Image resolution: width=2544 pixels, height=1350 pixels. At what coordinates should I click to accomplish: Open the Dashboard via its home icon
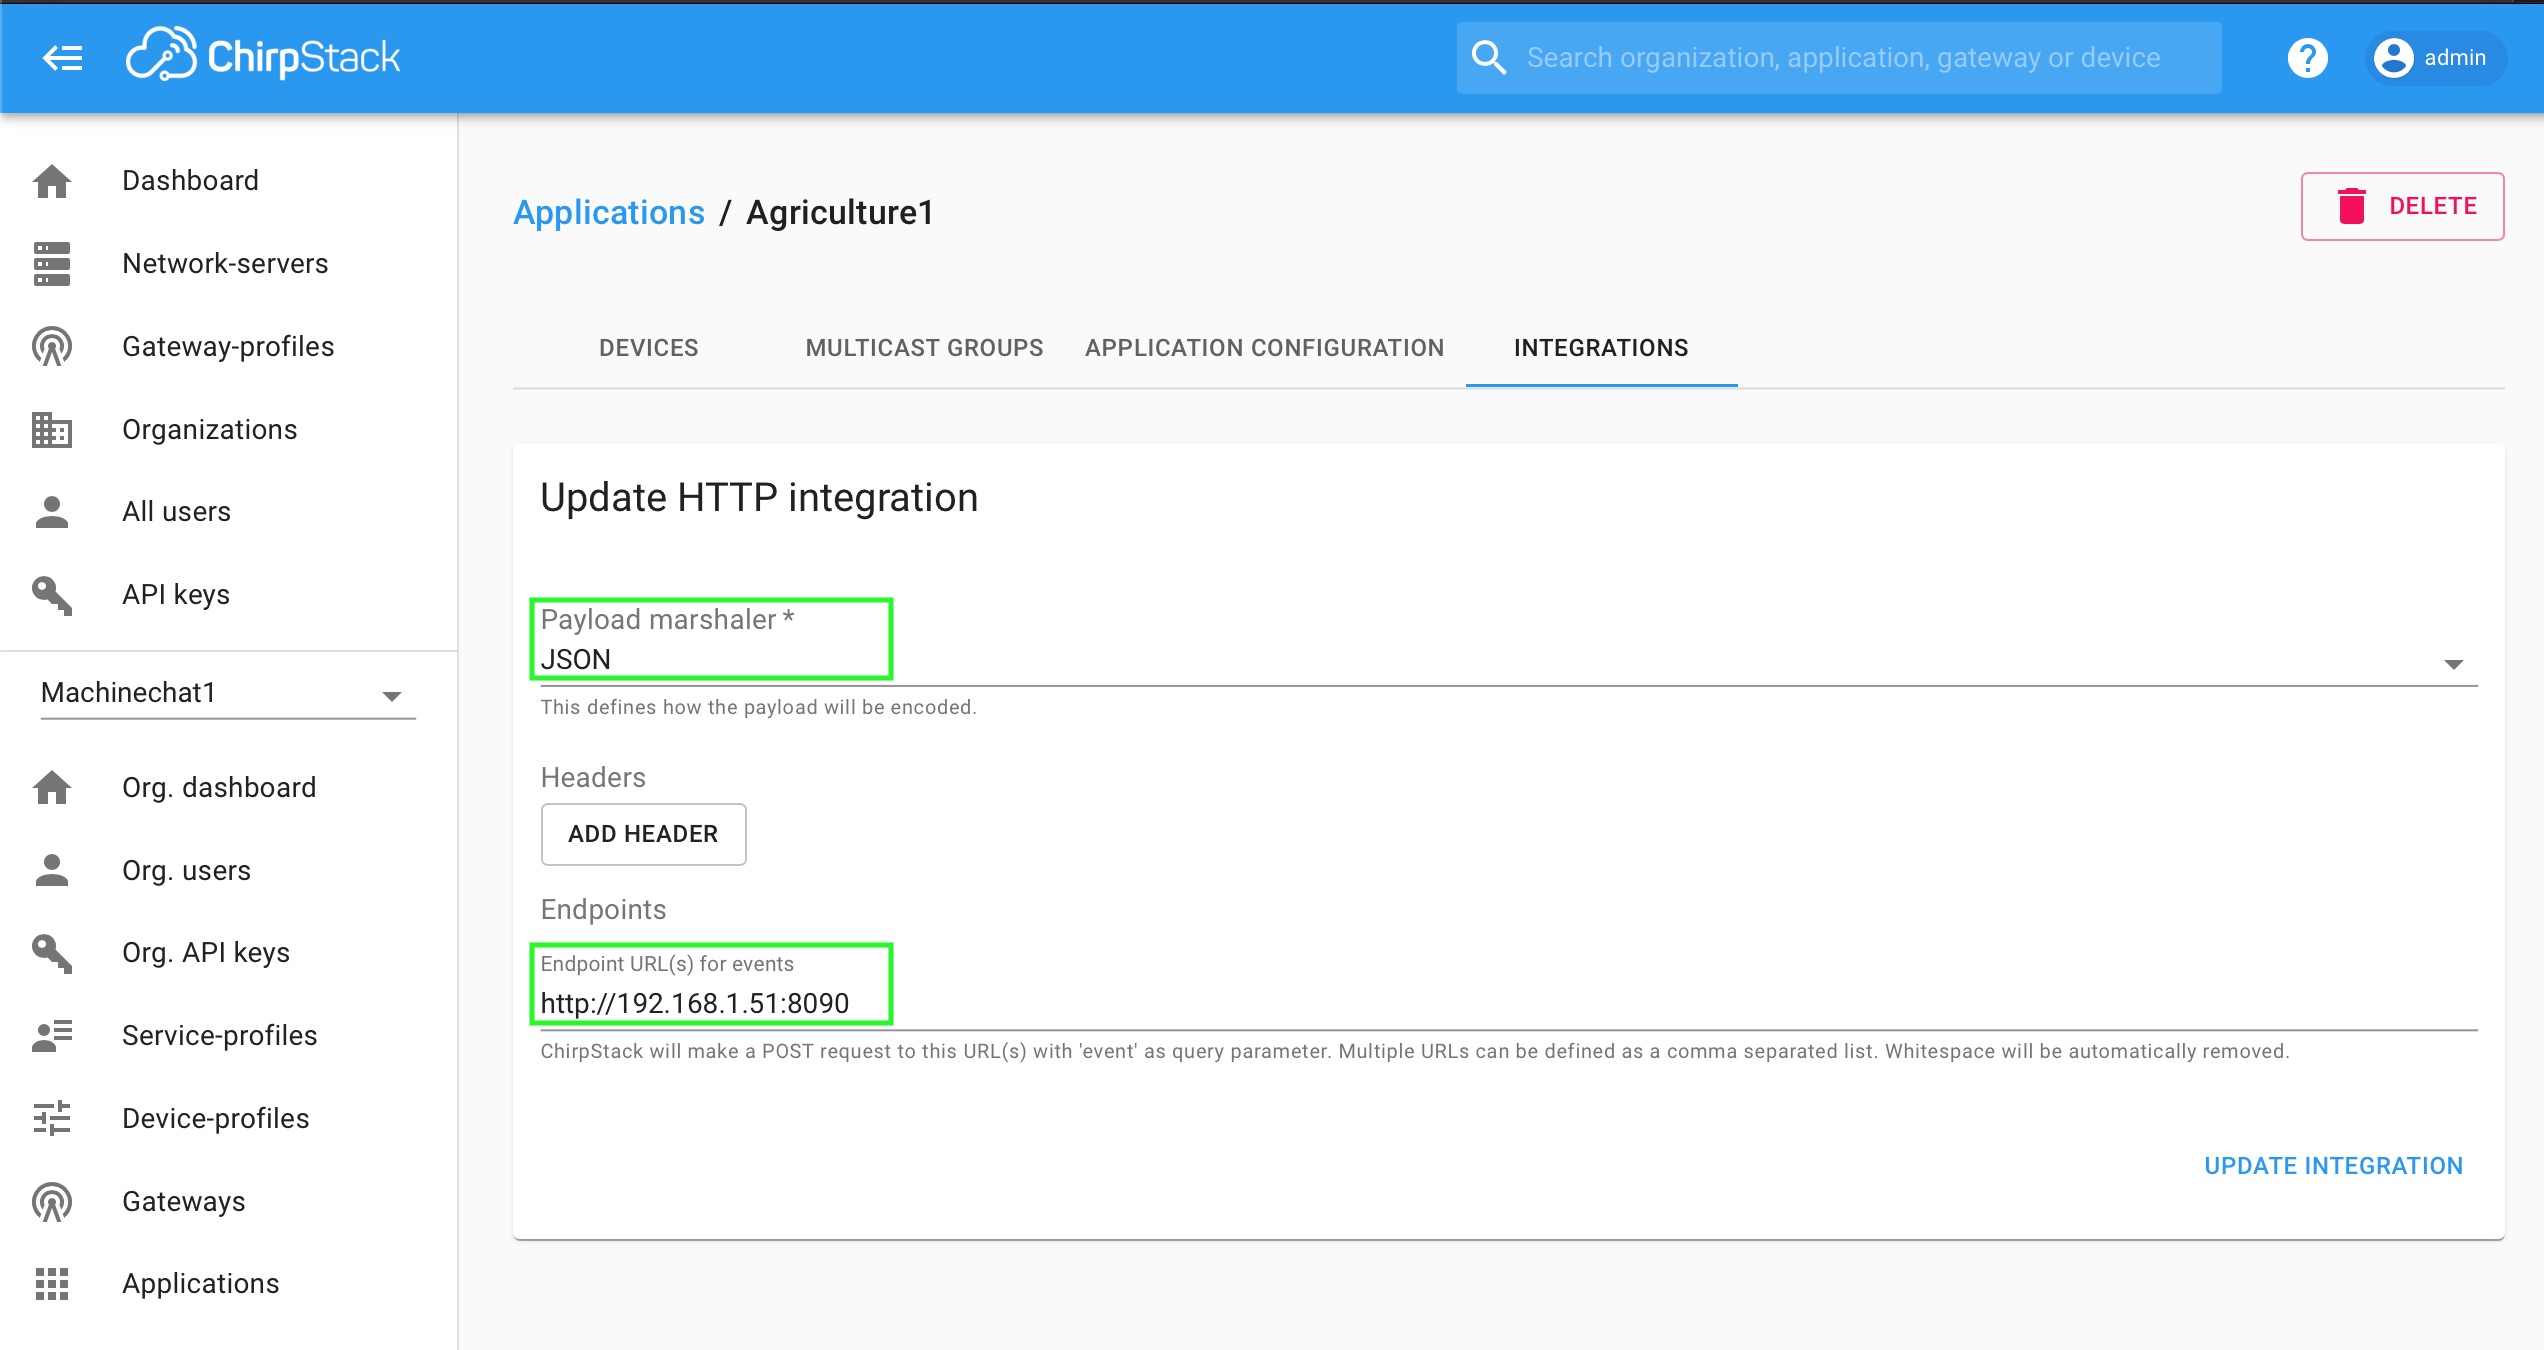(x=52, y=180)
